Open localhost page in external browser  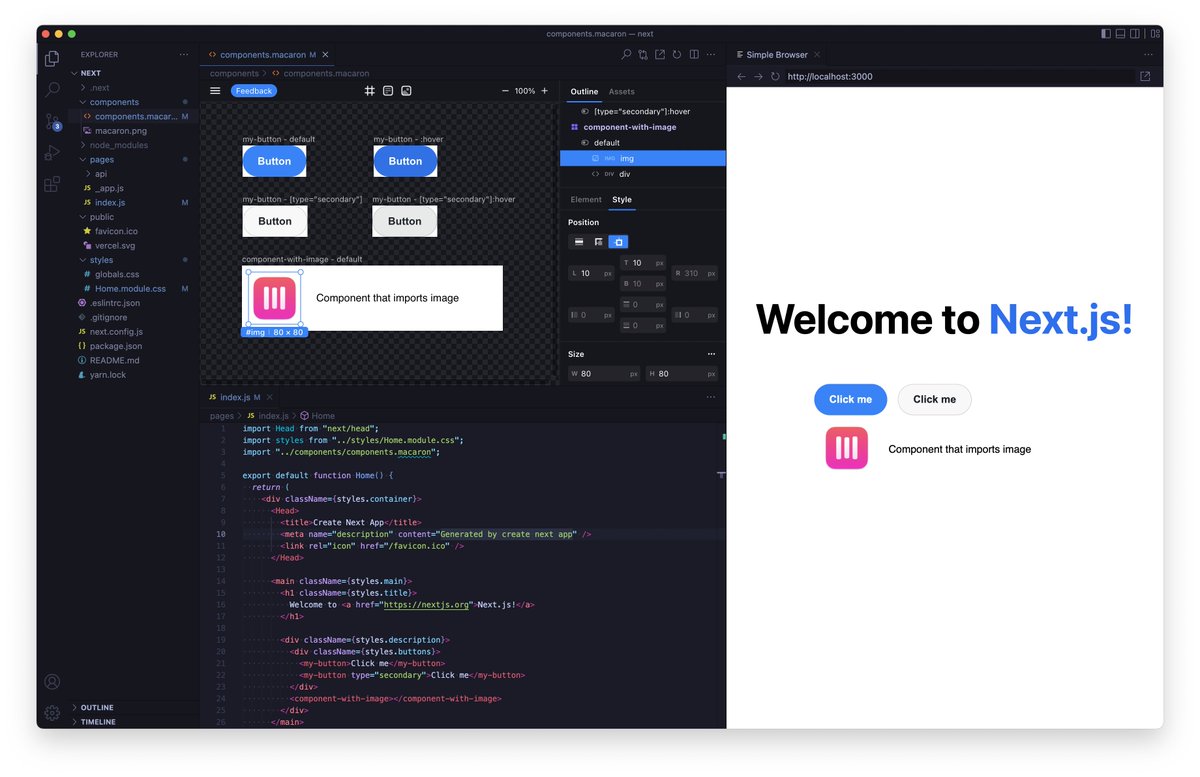tap(1145, 76)
